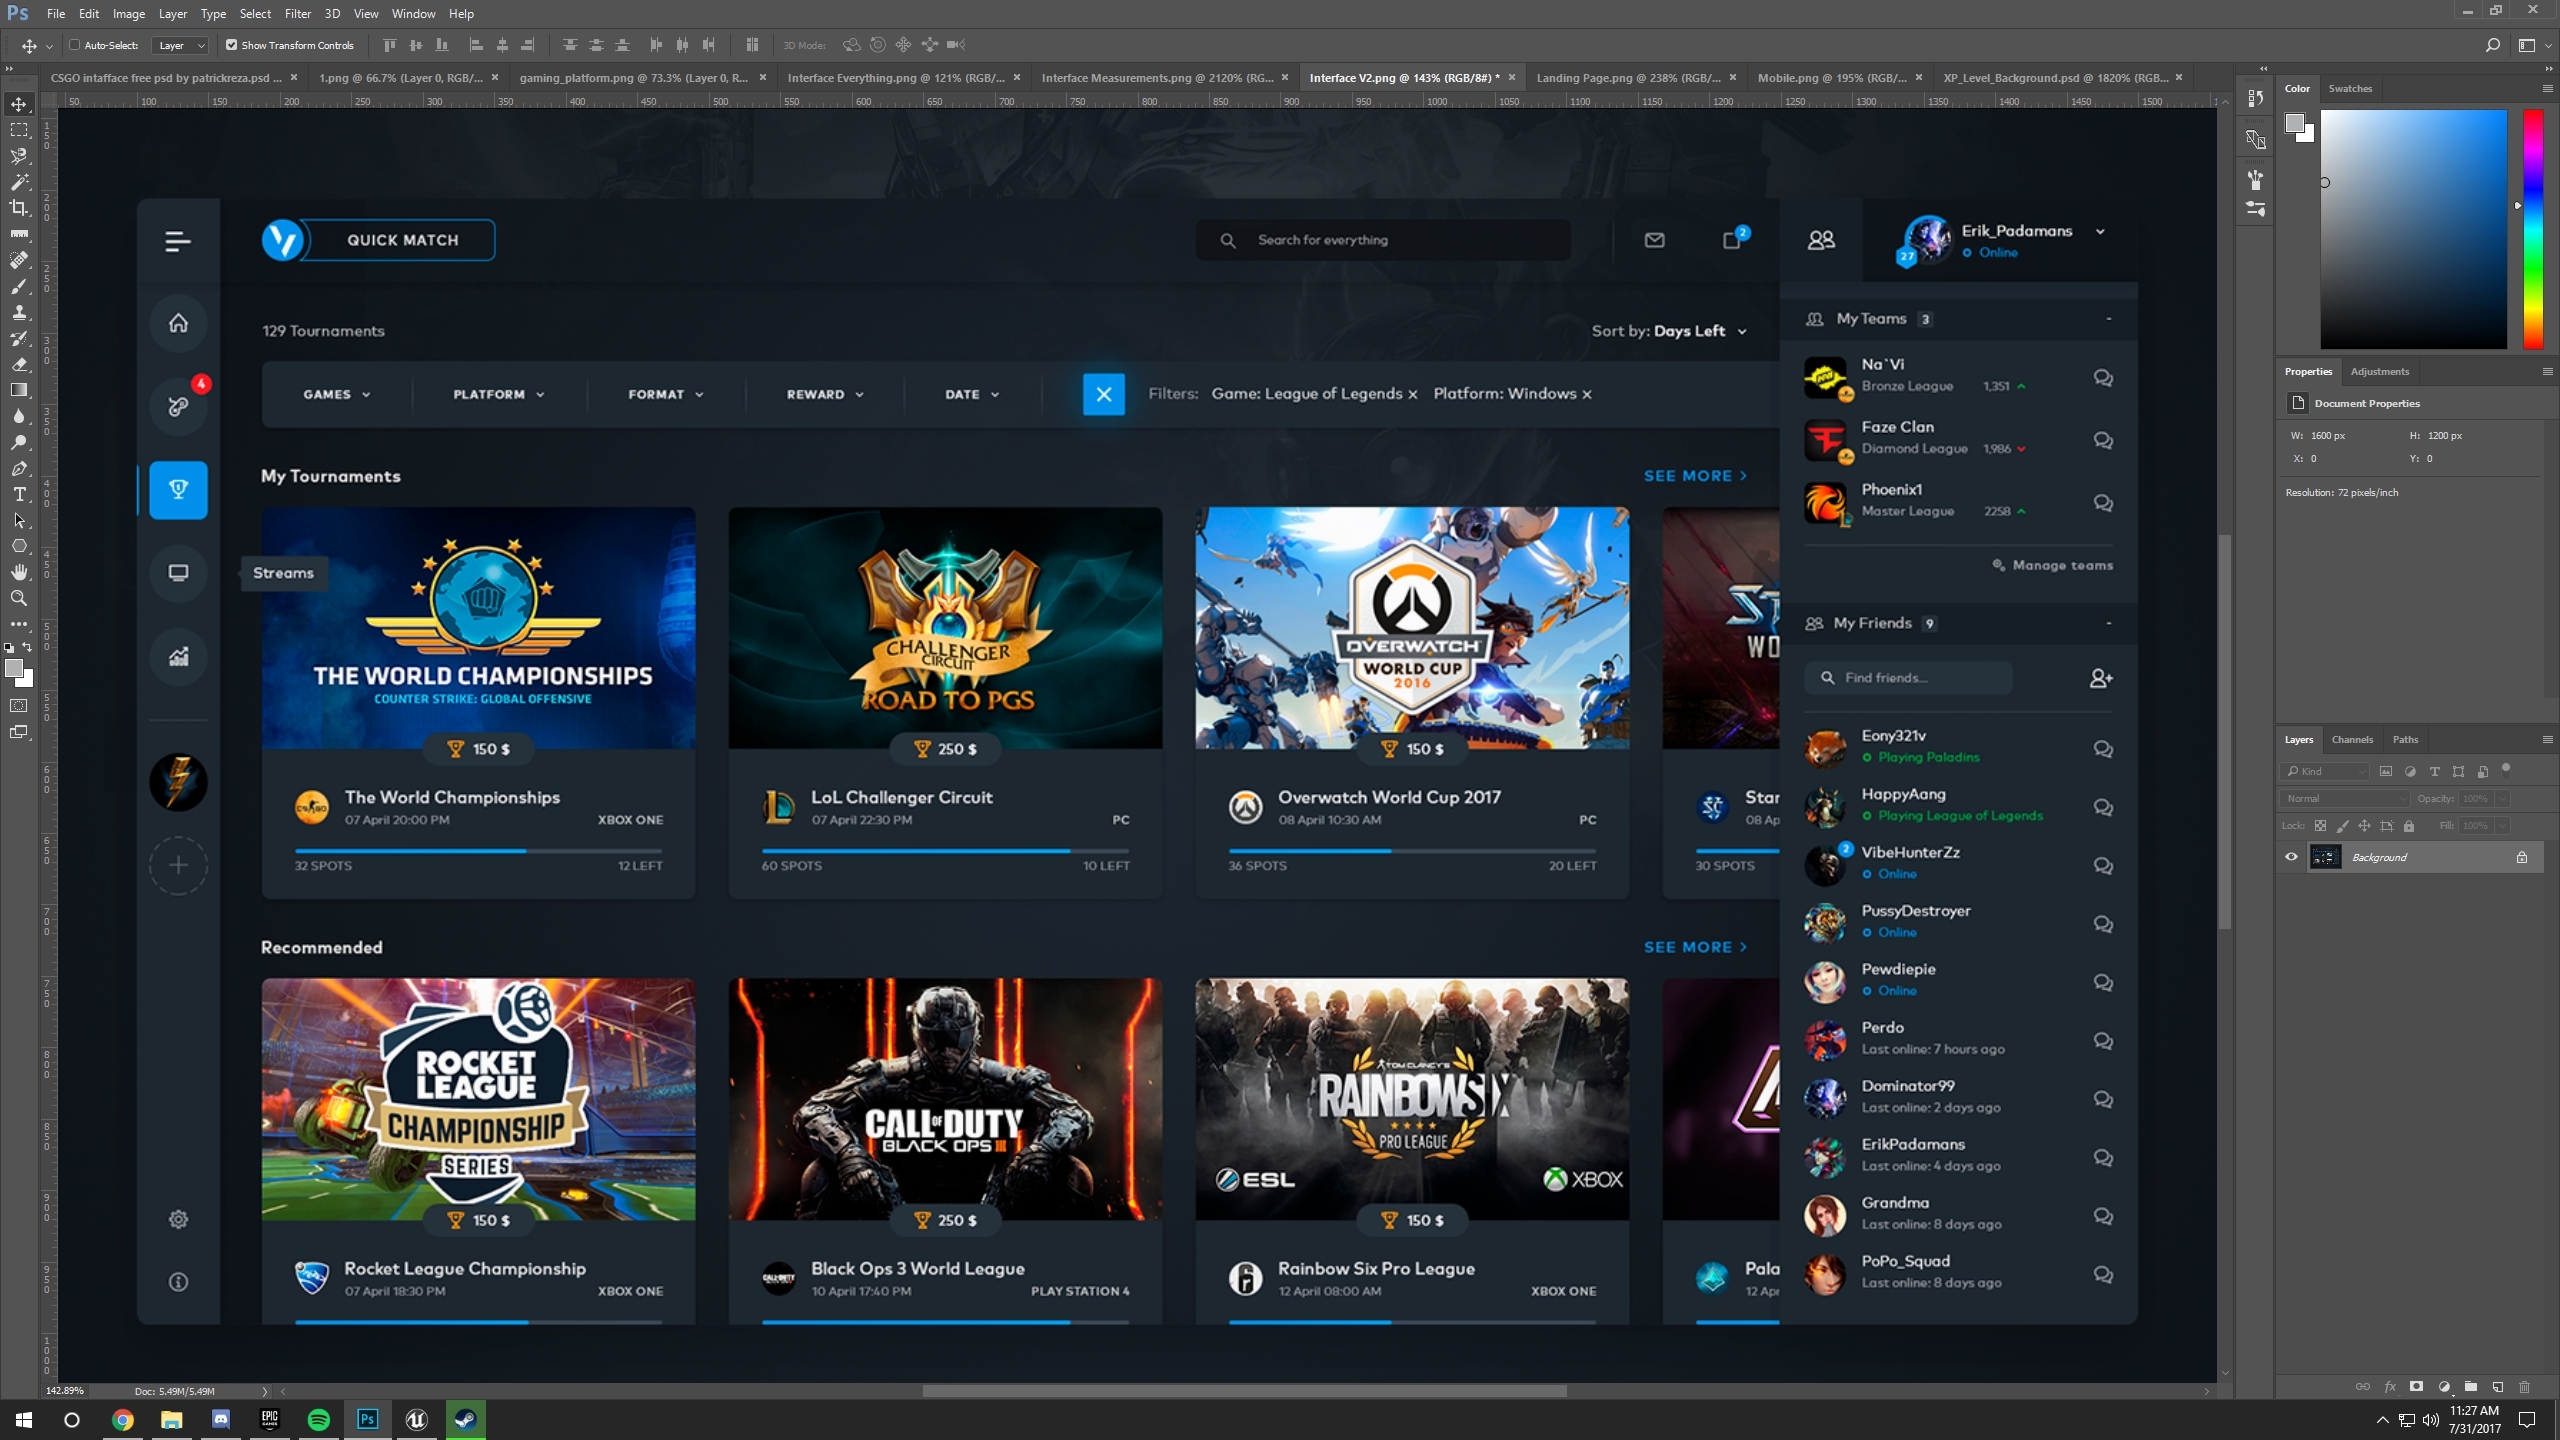Select the Blur tool
This screenshot has width=2560, height=1440.
(x=19, y=416)
